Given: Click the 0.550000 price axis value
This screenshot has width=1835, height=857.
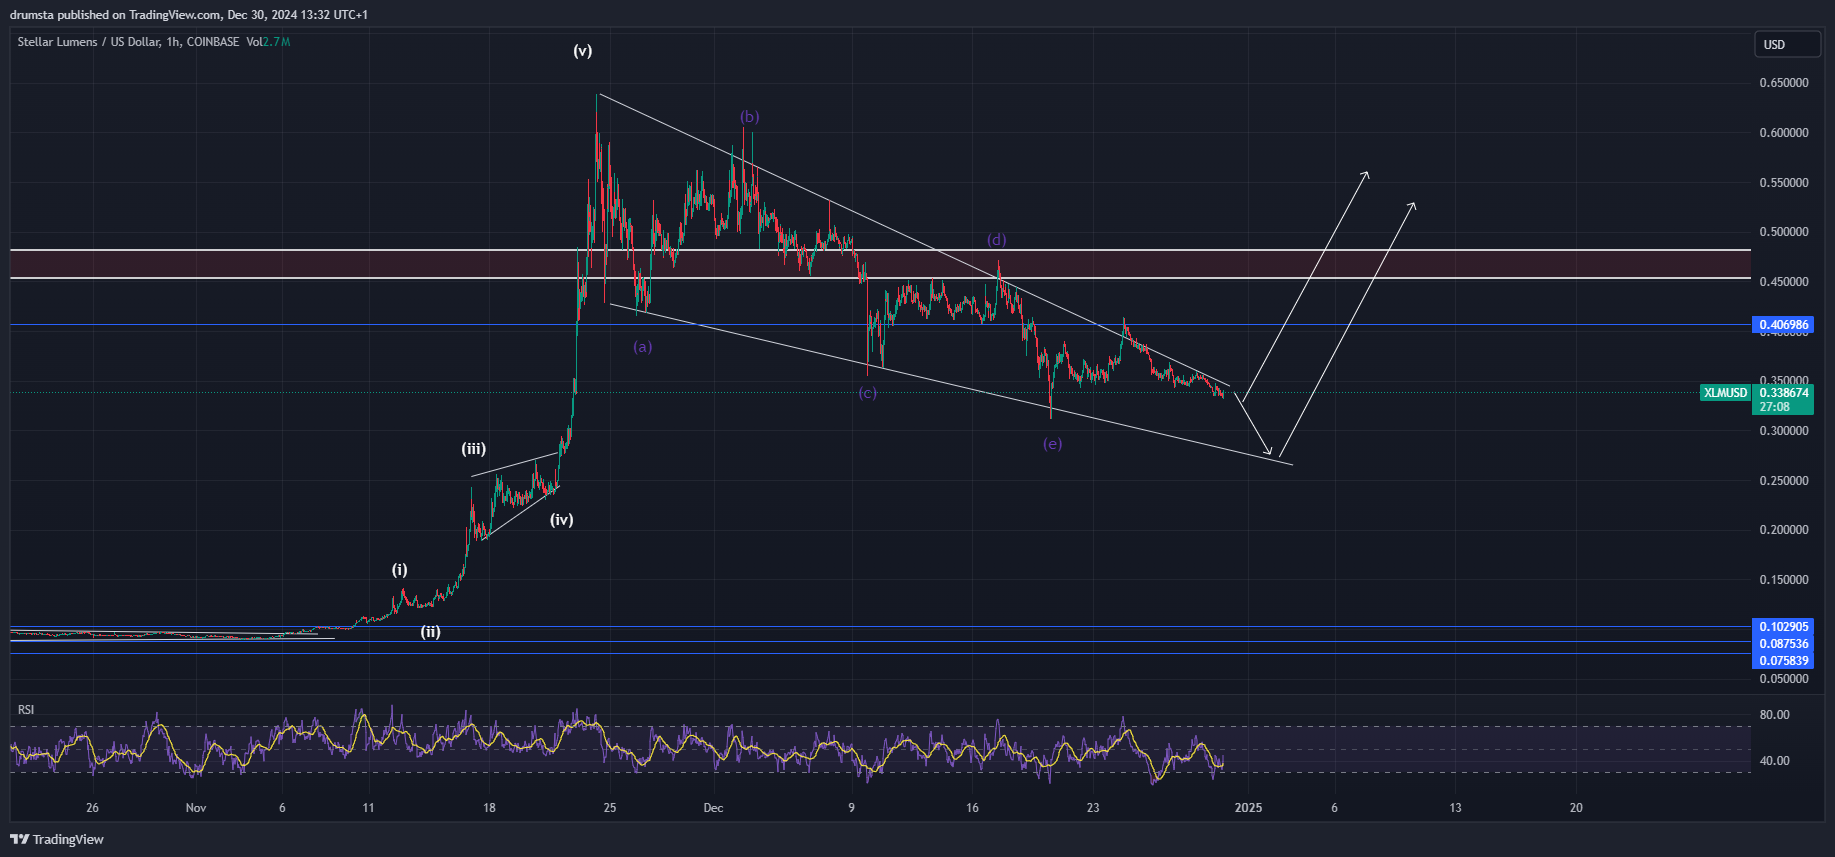Looking at the screenshot, I should pyautogui.click(x=1784, y=183).
